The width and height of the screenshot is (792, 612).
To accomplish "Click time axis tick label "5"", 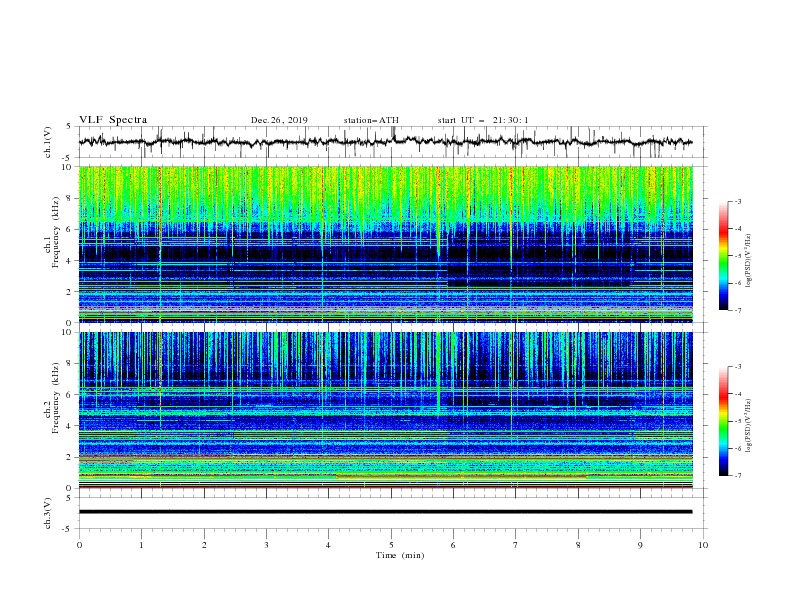I will (x=391, y=545).
